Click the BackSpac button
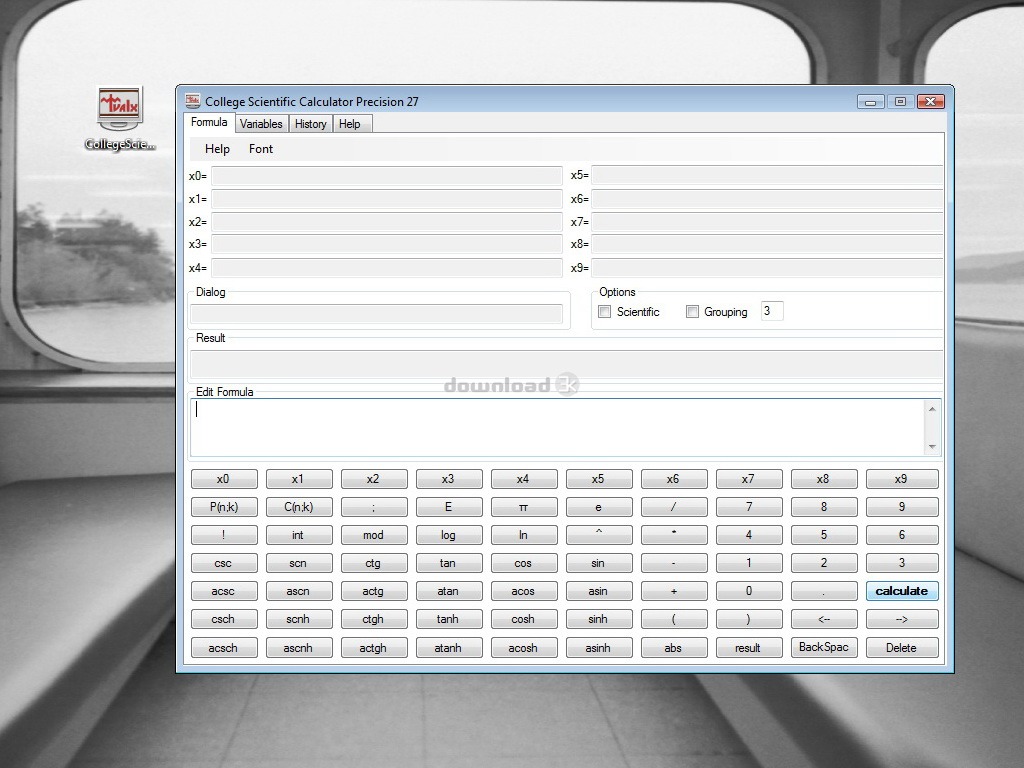 [x=823, y=647]
